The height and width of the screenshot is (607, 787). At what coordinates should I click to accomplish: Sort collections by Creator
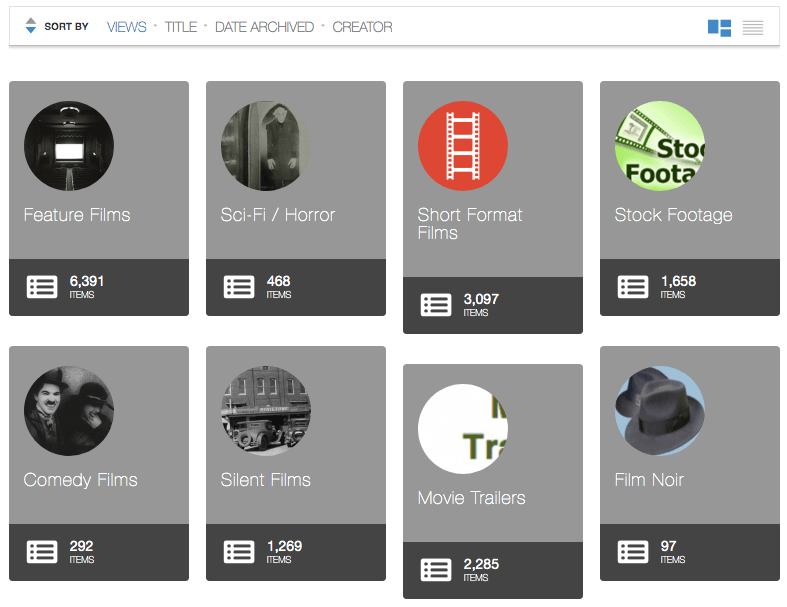(362, 27)
